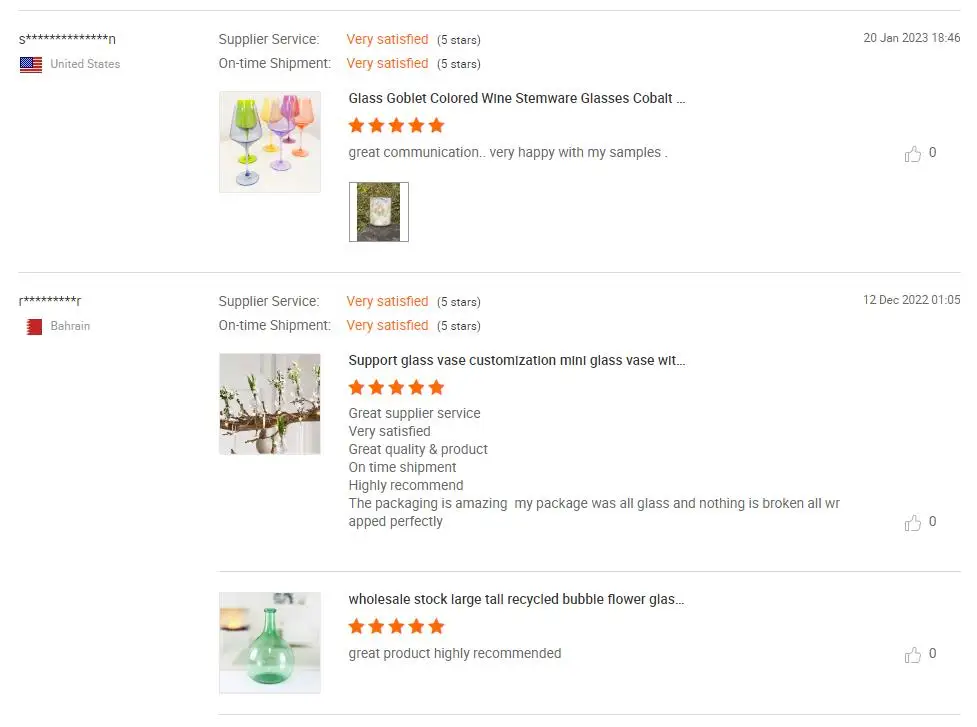Click thumbs-up on the mini glass vase review

pyautogui.click(x=913, y=523)
